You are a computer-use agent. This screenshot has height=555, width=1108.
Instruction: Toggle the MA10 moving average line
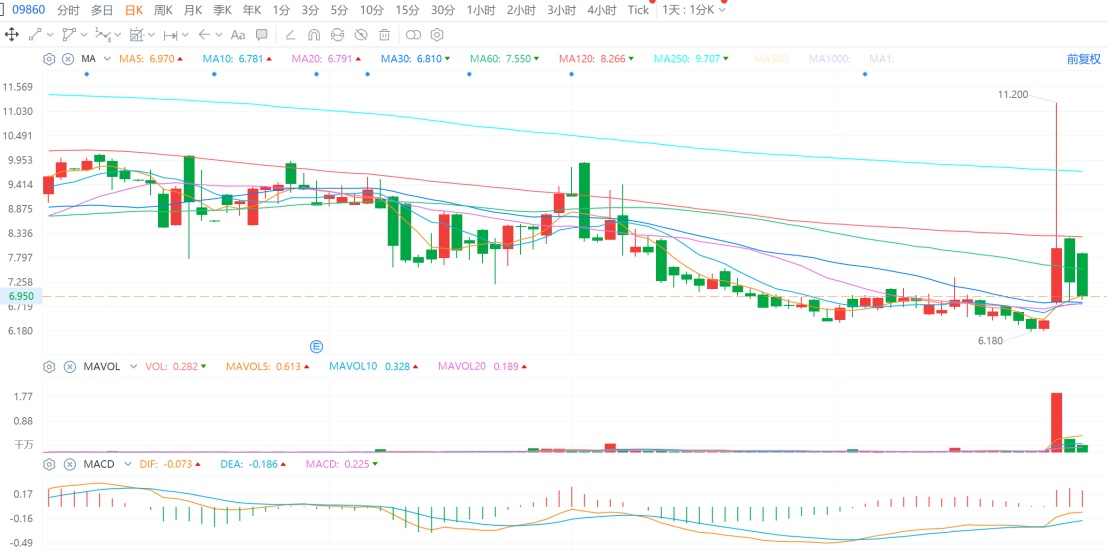(x=239, y=59)
